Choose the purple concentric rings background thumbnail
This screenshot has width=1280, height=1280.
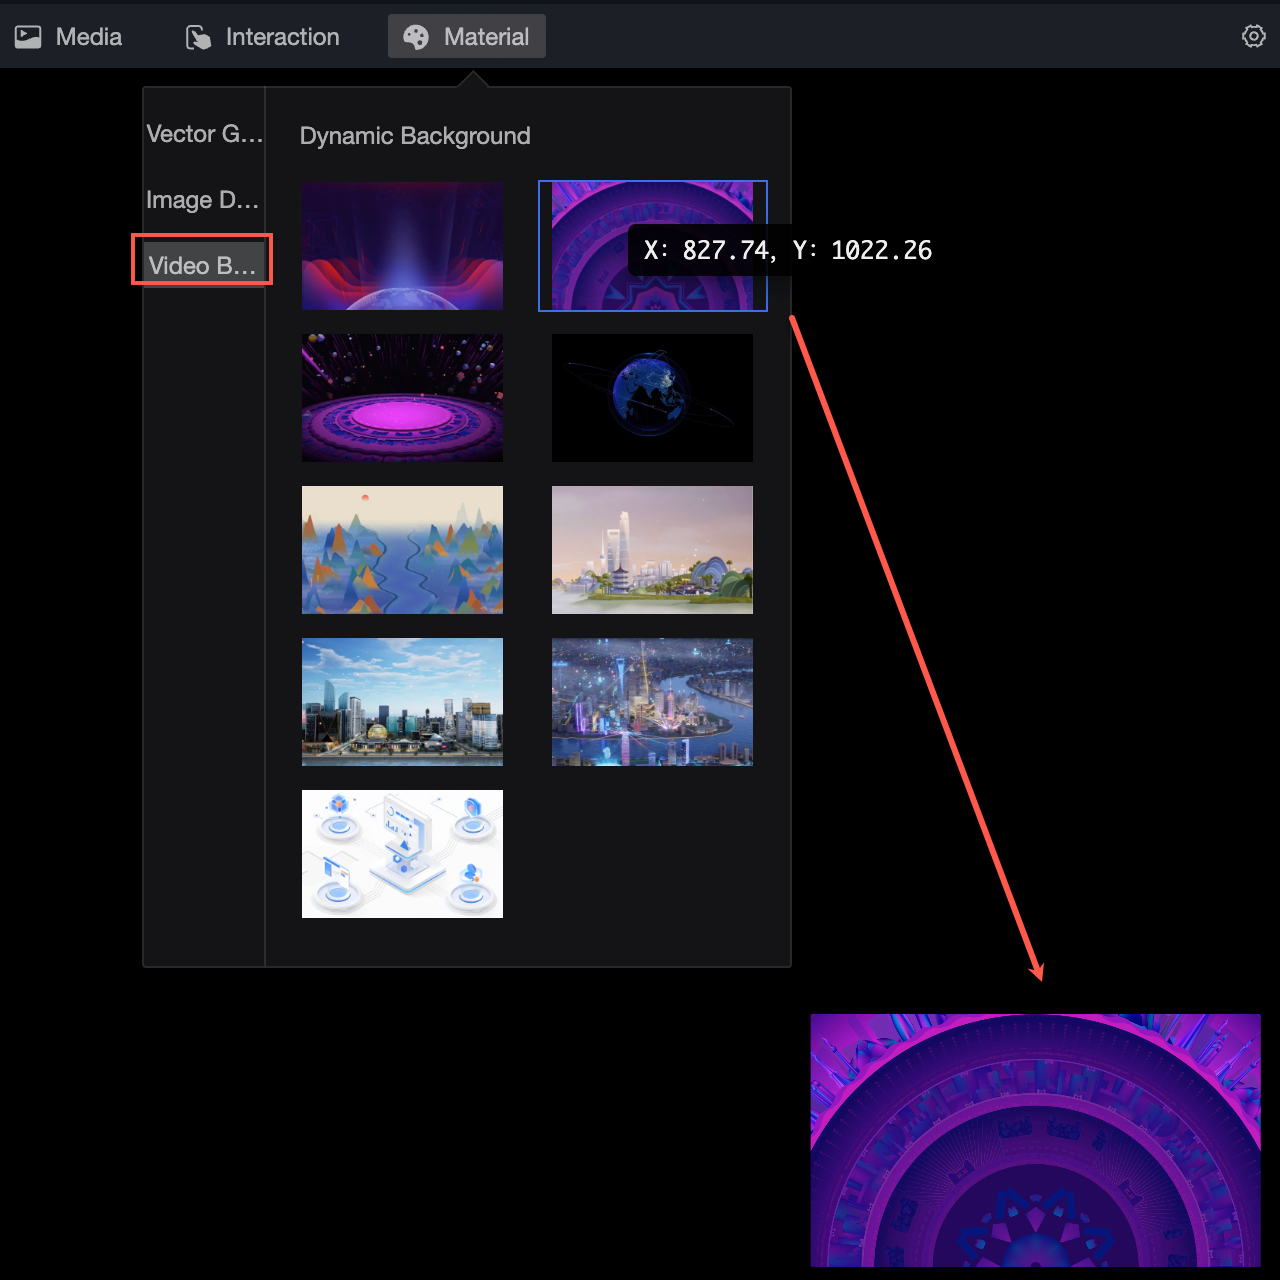(x=652, y=246)
